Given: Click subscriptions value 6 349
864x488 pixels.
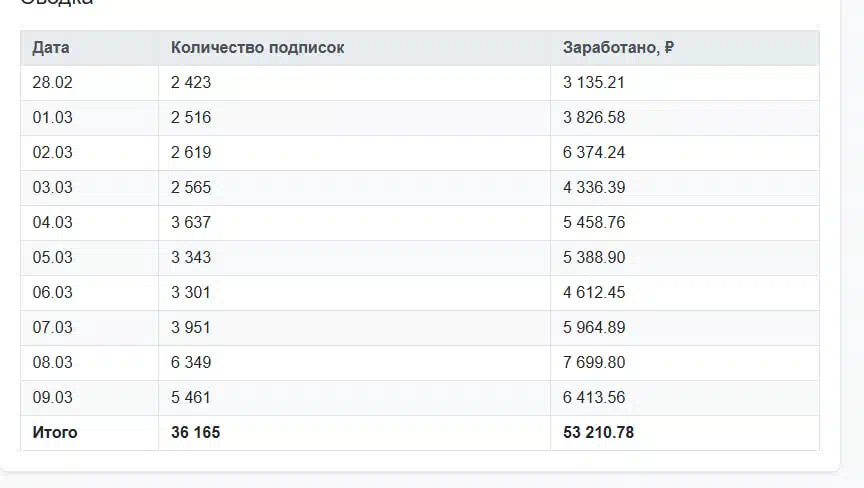Looking at the screenshot, I should click(x=191, y=363).
